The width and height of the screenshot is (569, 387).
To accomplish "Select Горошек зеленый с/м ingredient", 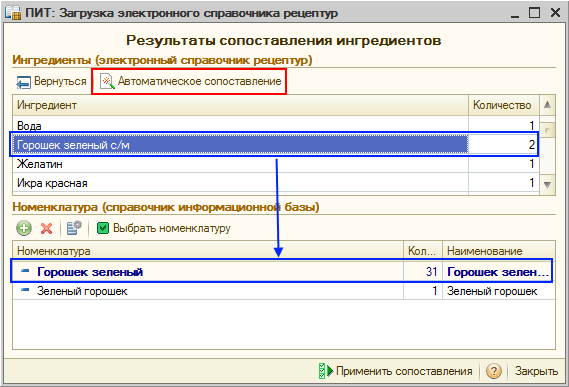I will [x=276, y=144].
